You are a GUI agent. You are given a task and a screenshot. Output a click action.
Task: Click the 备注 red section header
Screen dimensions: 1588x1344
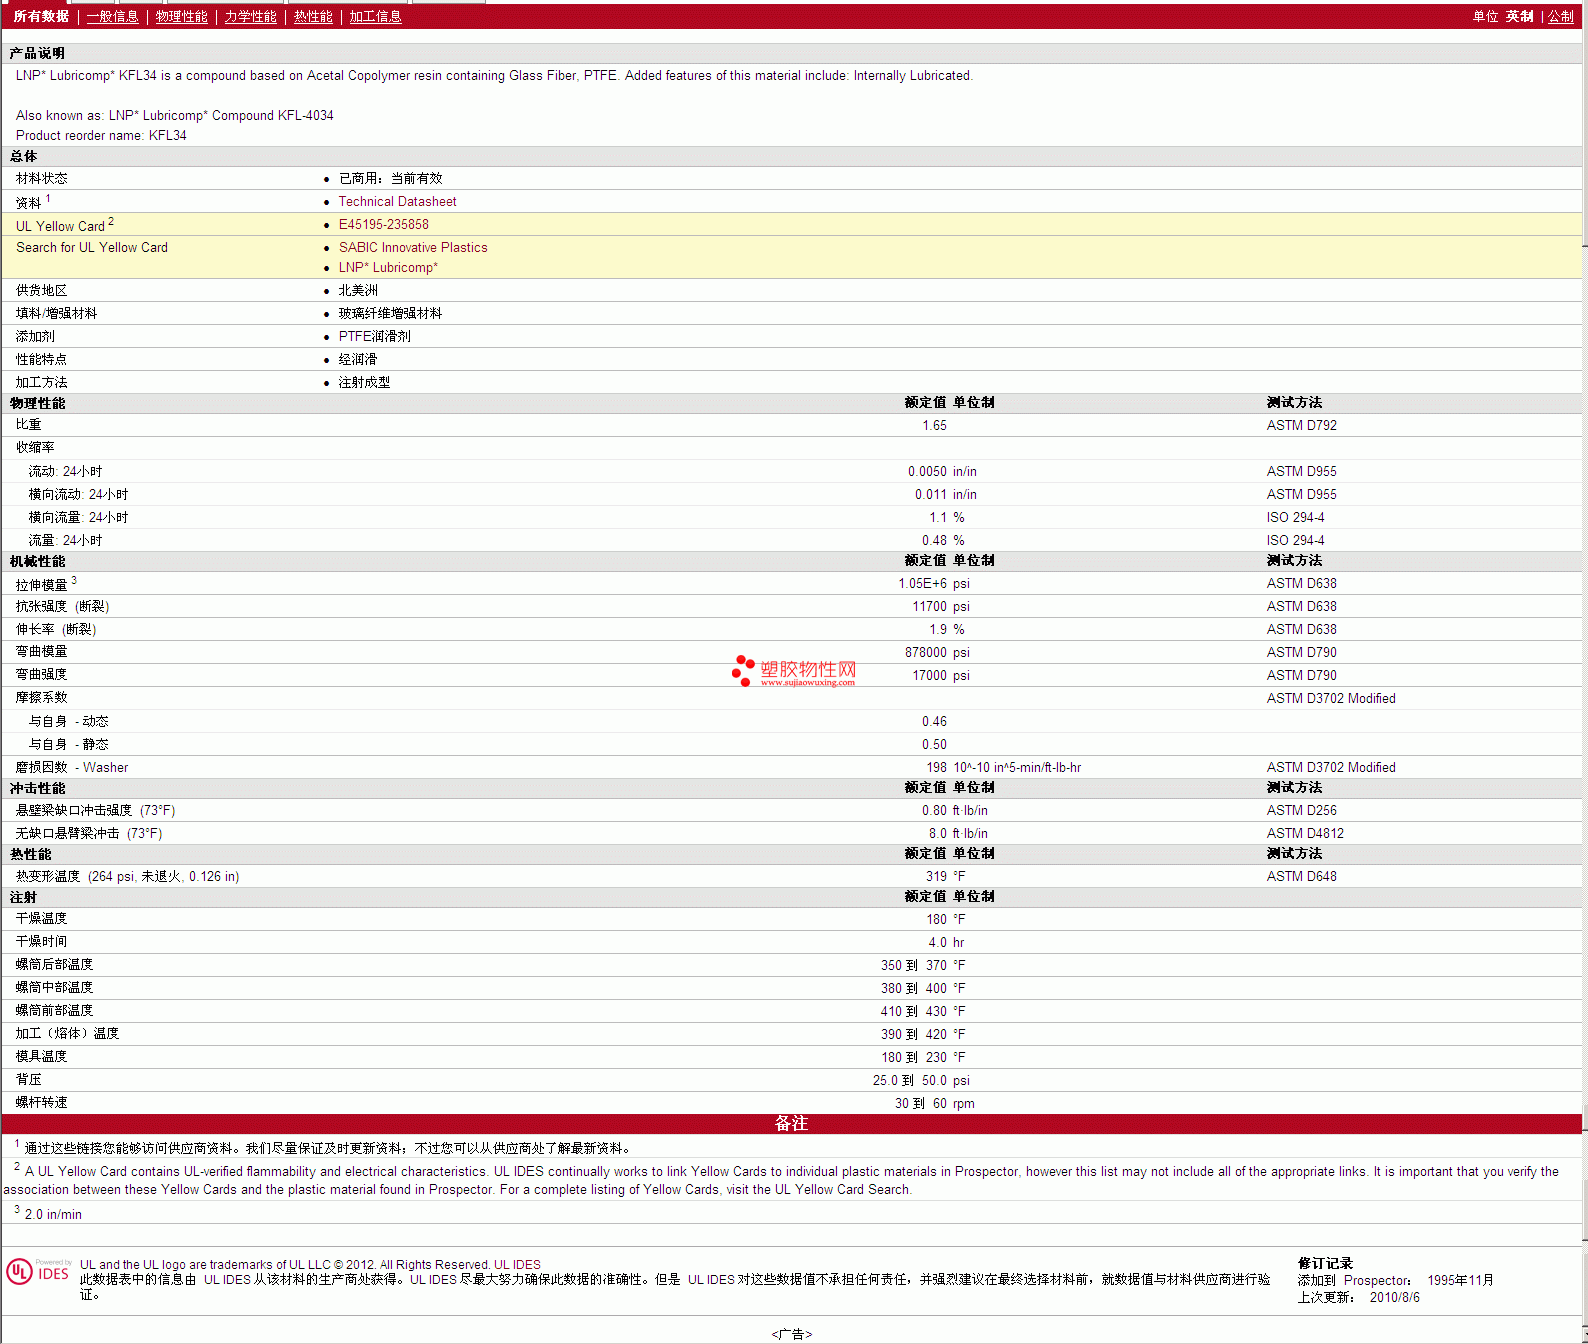click(x=791, y=1123)
